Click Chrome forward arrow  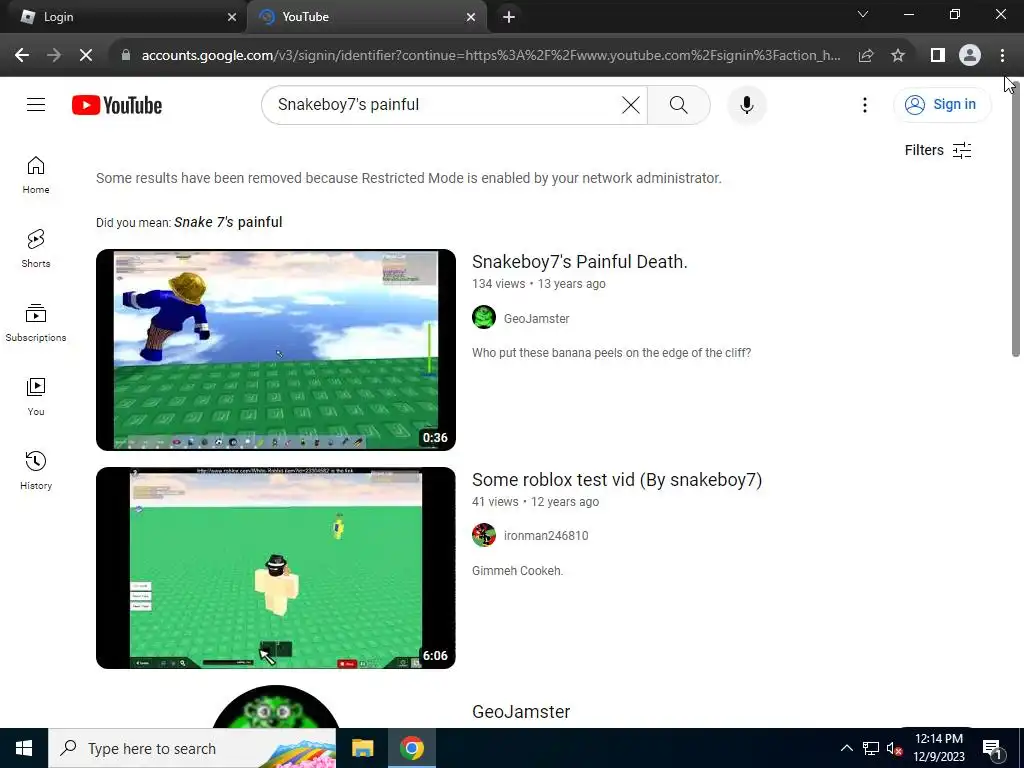tap(54, 55)
